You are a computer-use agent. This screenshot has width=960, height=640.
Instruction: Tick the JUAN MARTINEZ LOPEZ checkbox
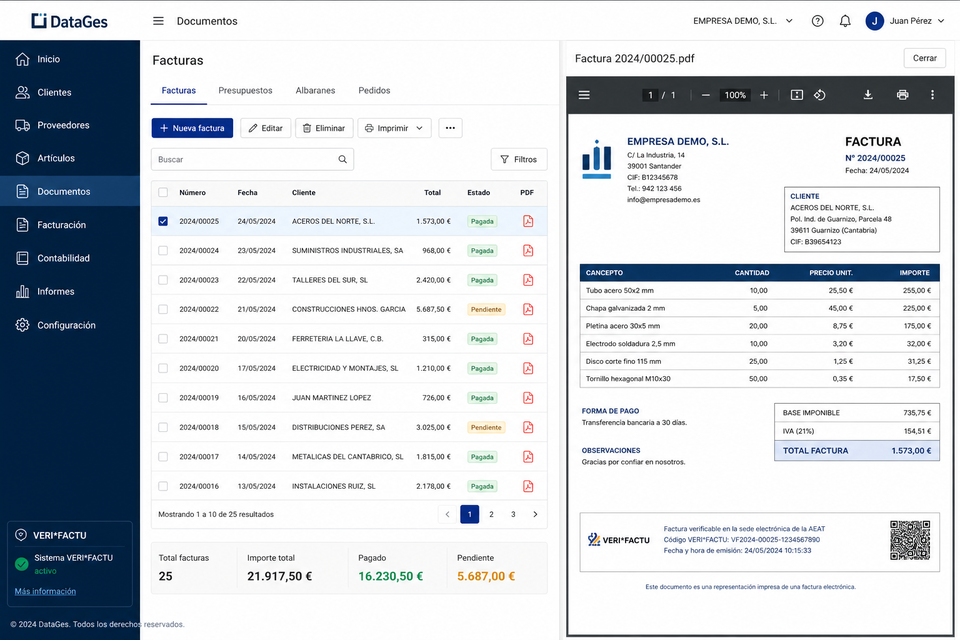tap(163, 397)
